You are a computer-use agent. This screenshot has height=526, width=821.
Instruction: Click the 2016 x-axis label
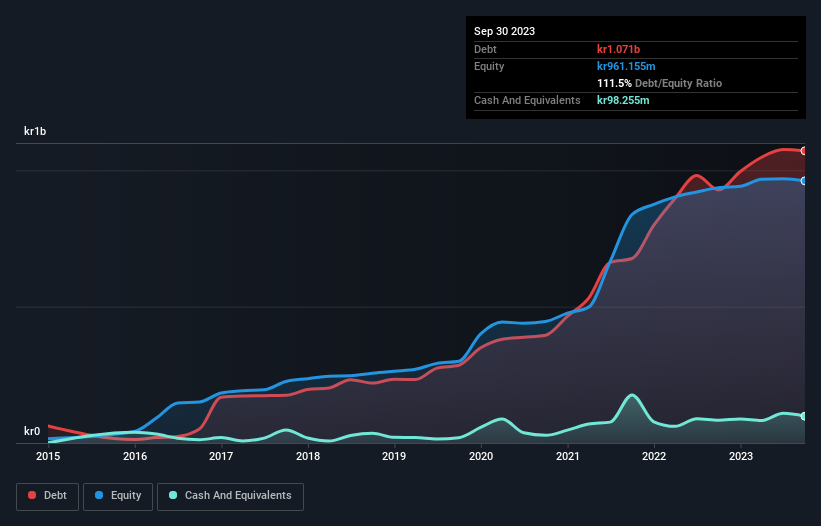pyautogui.click(x=135, y=456)
